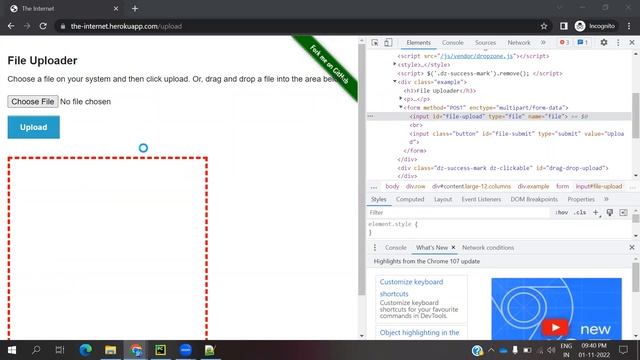Click the Incognito profile button
The image size is (640, 360).
click(595, 26)
